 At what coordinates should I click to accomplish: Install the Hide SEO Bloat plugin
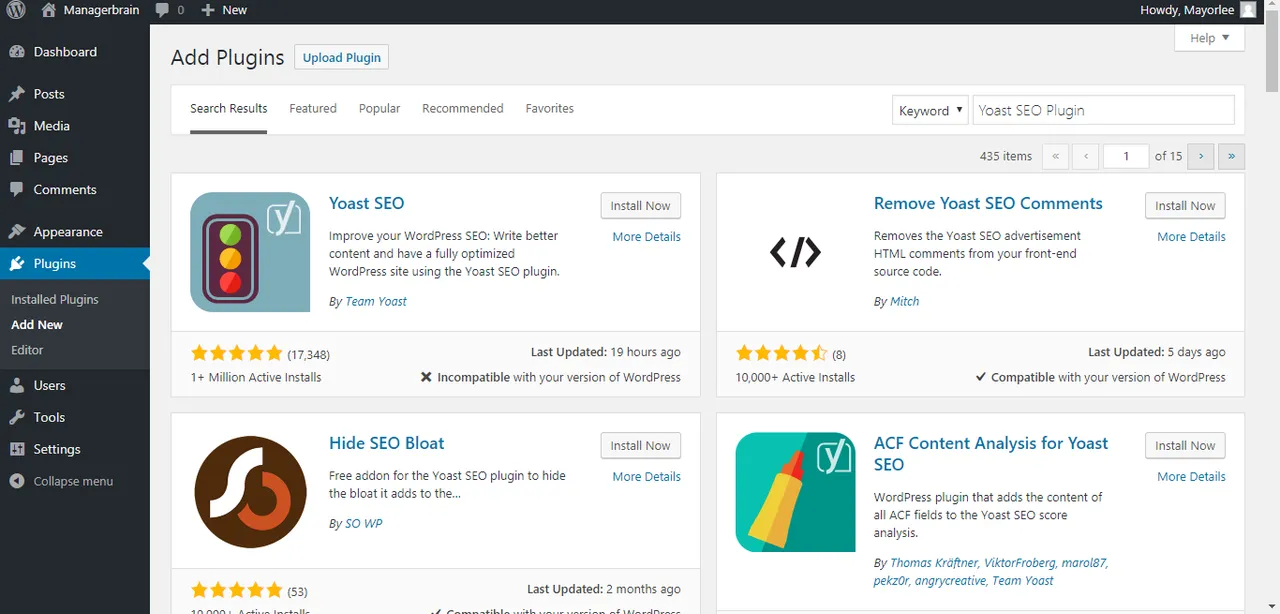(641, 445)
